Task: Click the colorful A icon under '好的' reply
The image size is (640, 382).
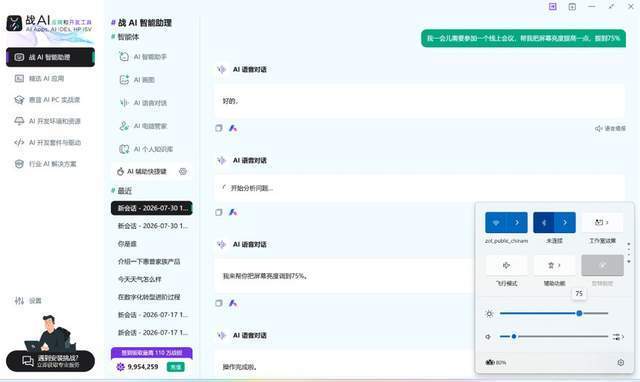Action: [x=233, y=128]
